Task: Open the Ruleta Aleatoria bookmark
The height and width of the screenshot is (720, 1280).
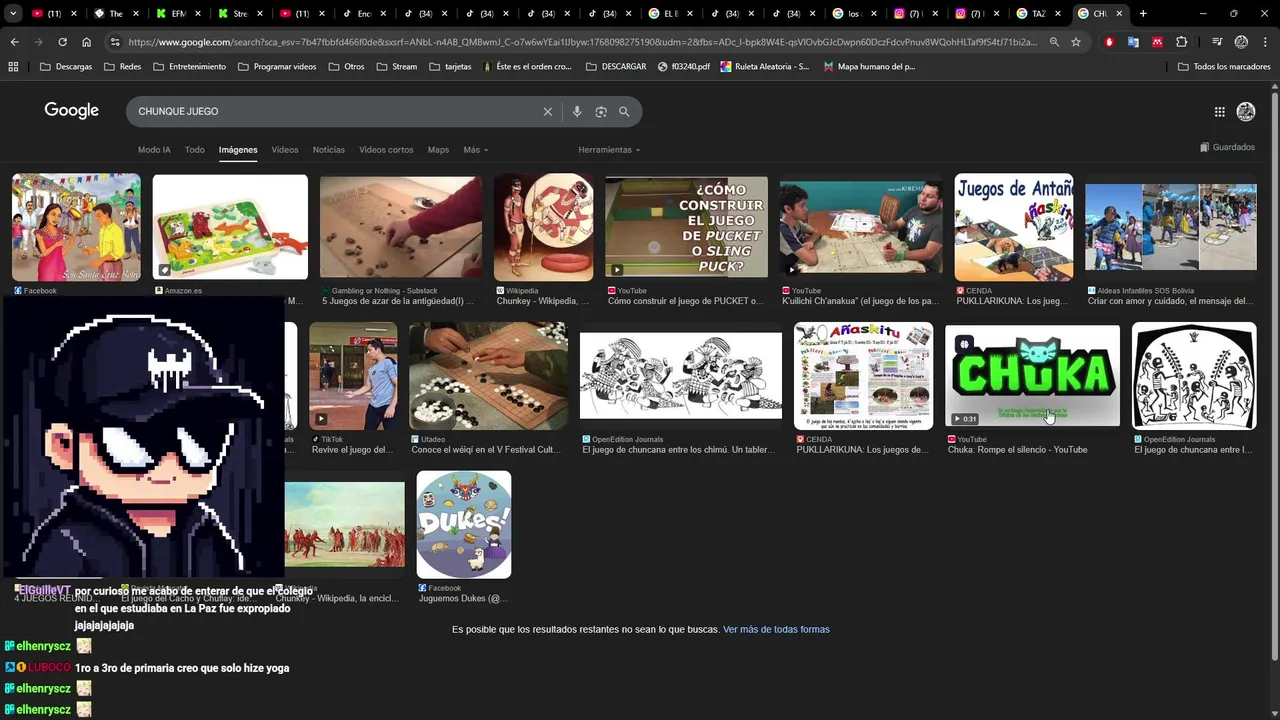Action: [x=765, y=67]
